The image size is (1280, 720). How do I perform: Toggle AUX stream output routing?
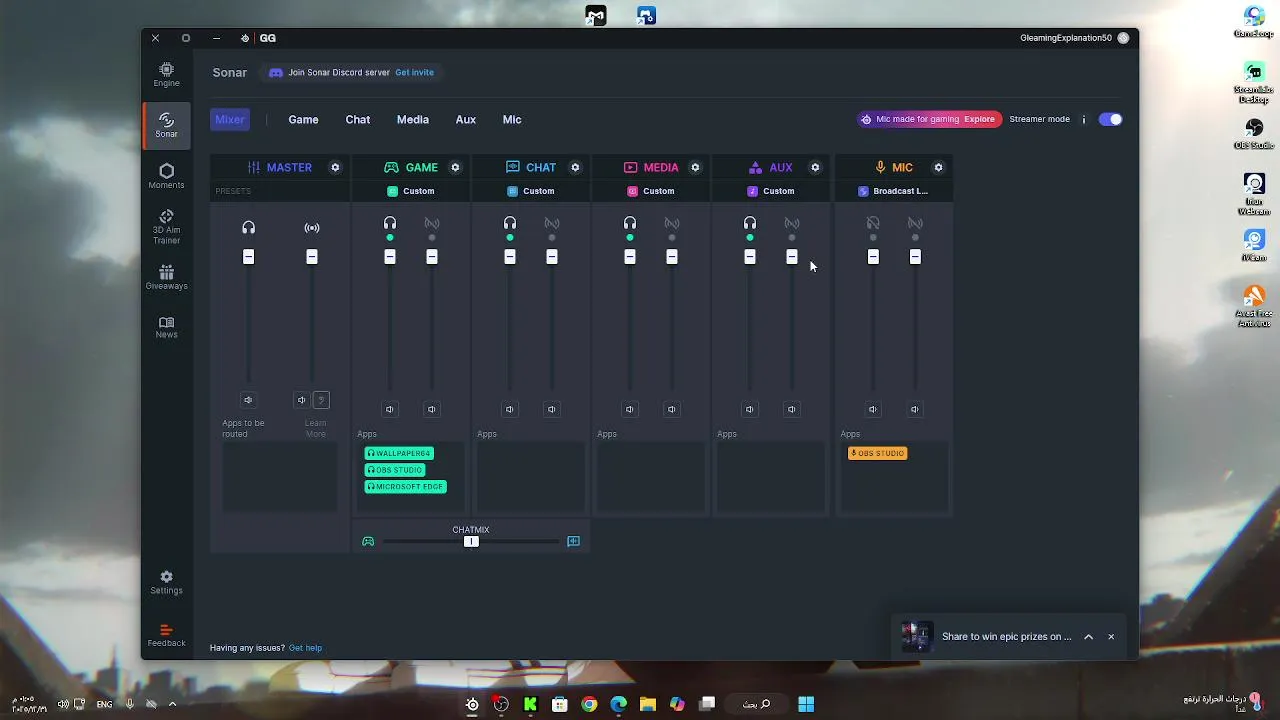coord(792,223)
